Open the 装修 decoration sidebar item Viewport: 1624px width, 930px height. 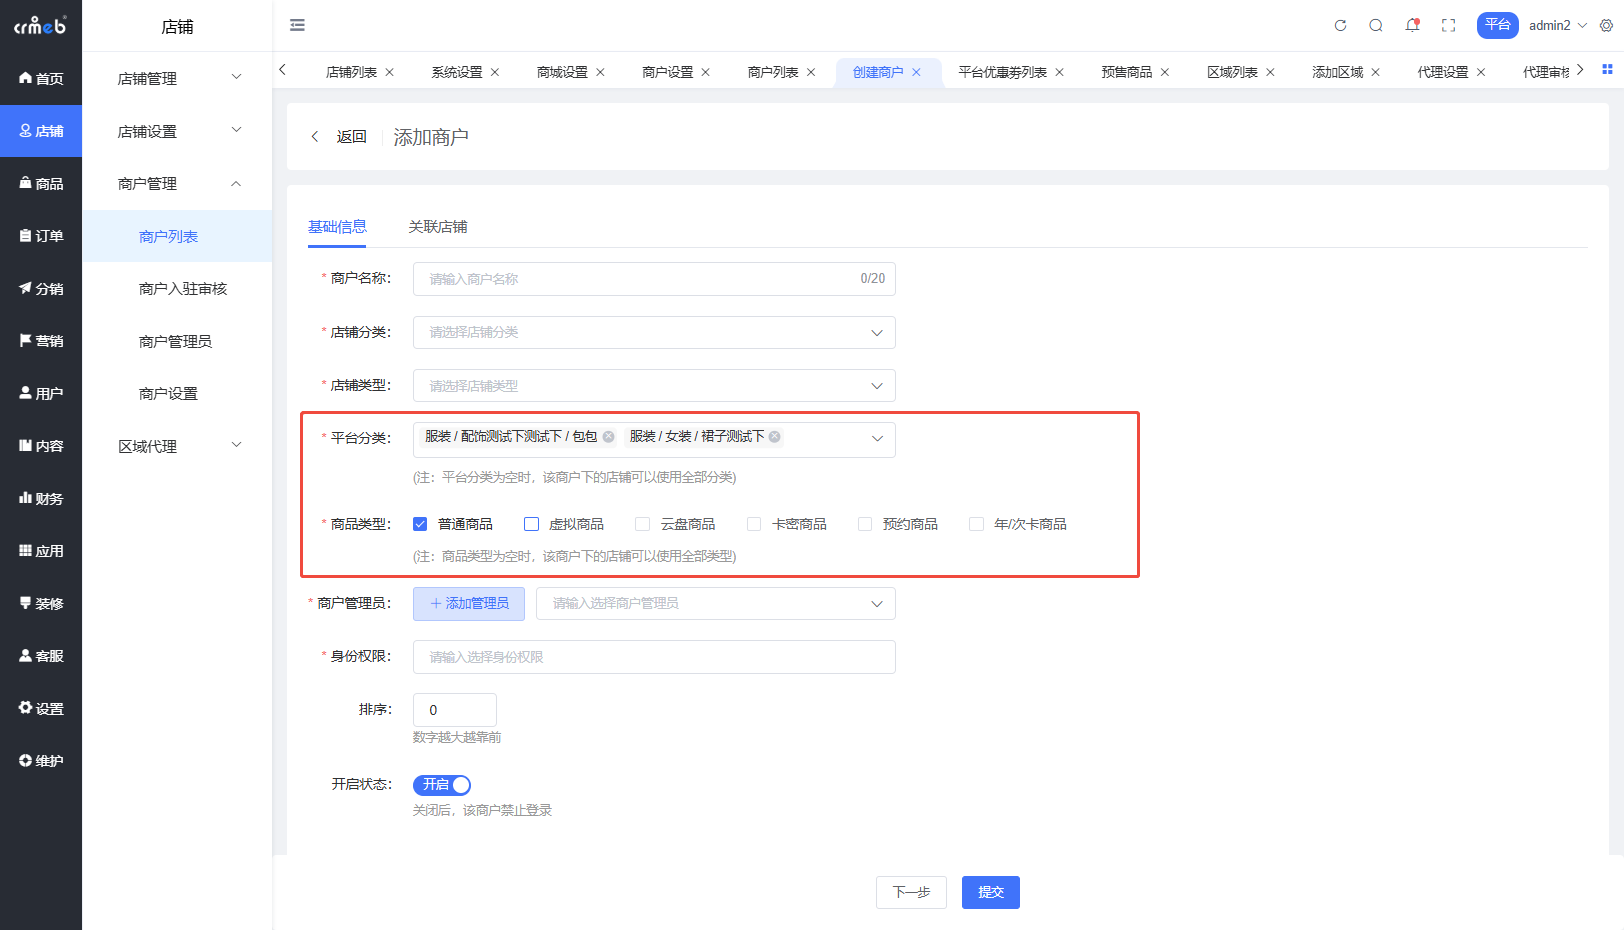pos(41,603)
